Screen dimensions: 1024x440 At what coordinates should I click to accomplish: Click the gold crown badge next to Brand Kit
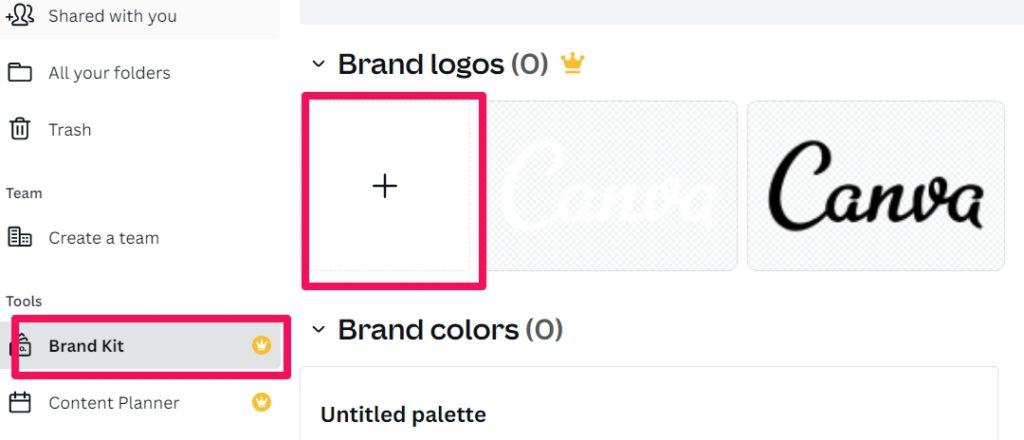pyautogui.click(x=261, y=345)
